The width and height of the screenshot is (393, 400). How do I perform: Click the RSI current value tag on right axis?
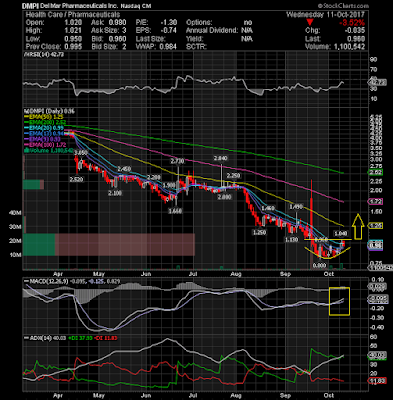coord(377,82)
